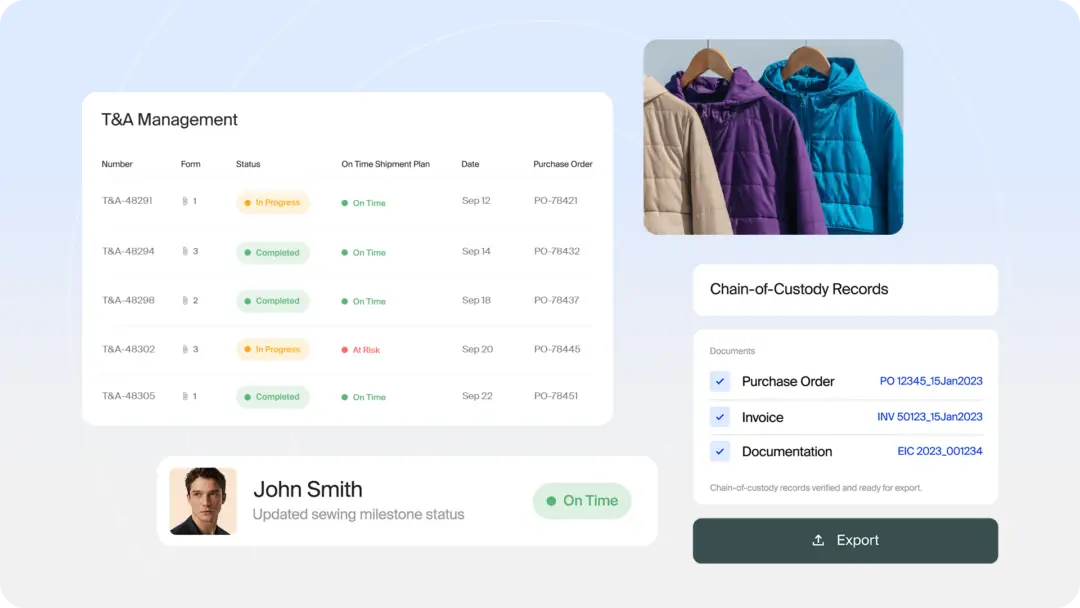Click the Sep 20 date cell

coord(477,348)
